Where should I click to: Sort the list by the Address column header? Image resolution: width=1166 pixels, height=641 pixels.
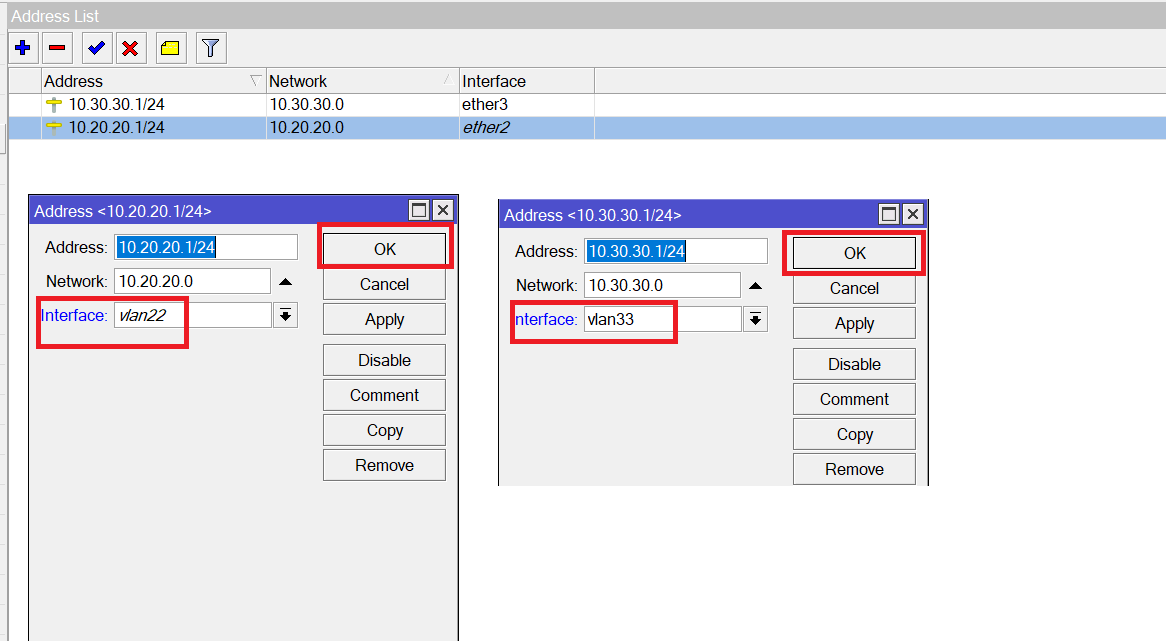pos(153,81)
